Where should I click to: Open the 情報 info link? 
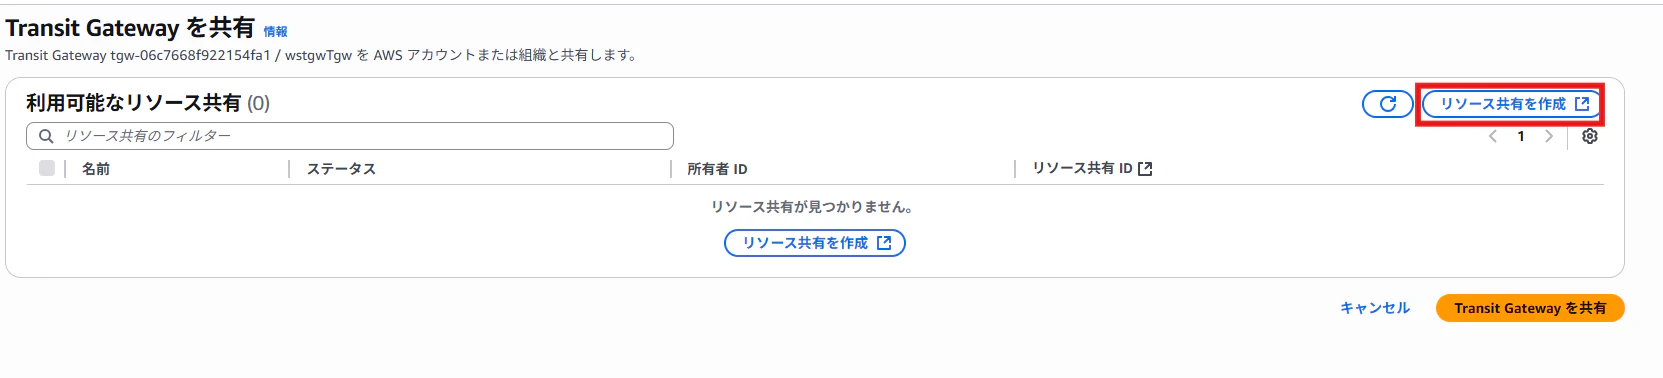pyautogui.click(x=275, y=32)
